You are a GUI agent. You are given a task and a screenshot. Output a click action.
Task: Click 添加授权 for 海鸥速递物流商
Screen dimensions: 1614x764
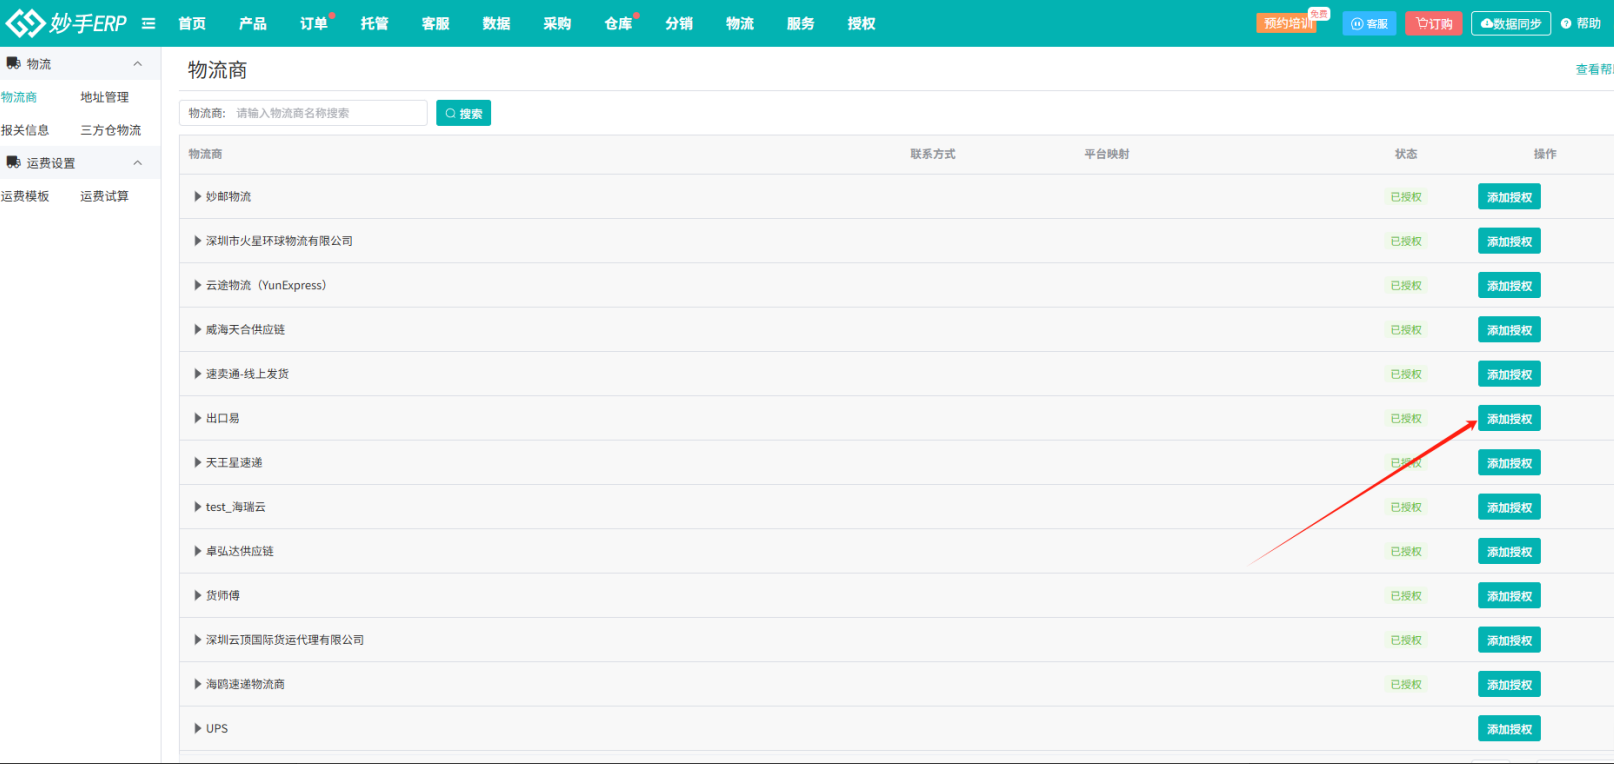pyautogui.click(x=1509, y=684)
